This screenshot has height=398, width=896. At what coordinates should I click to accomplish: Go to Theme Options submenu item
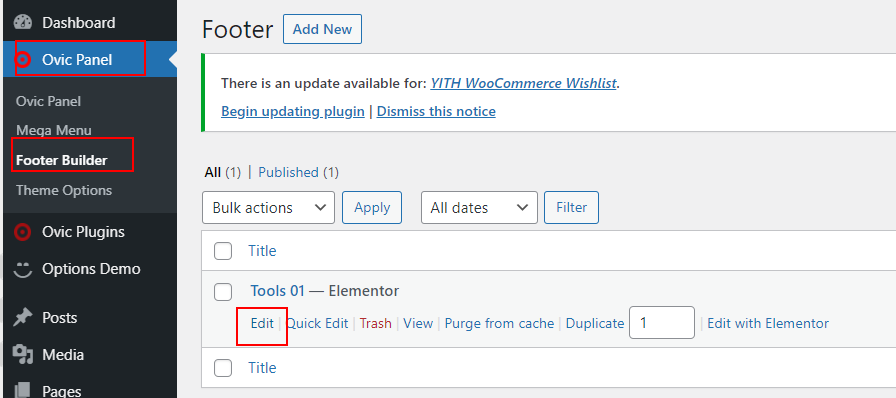[x=64, y=190]
